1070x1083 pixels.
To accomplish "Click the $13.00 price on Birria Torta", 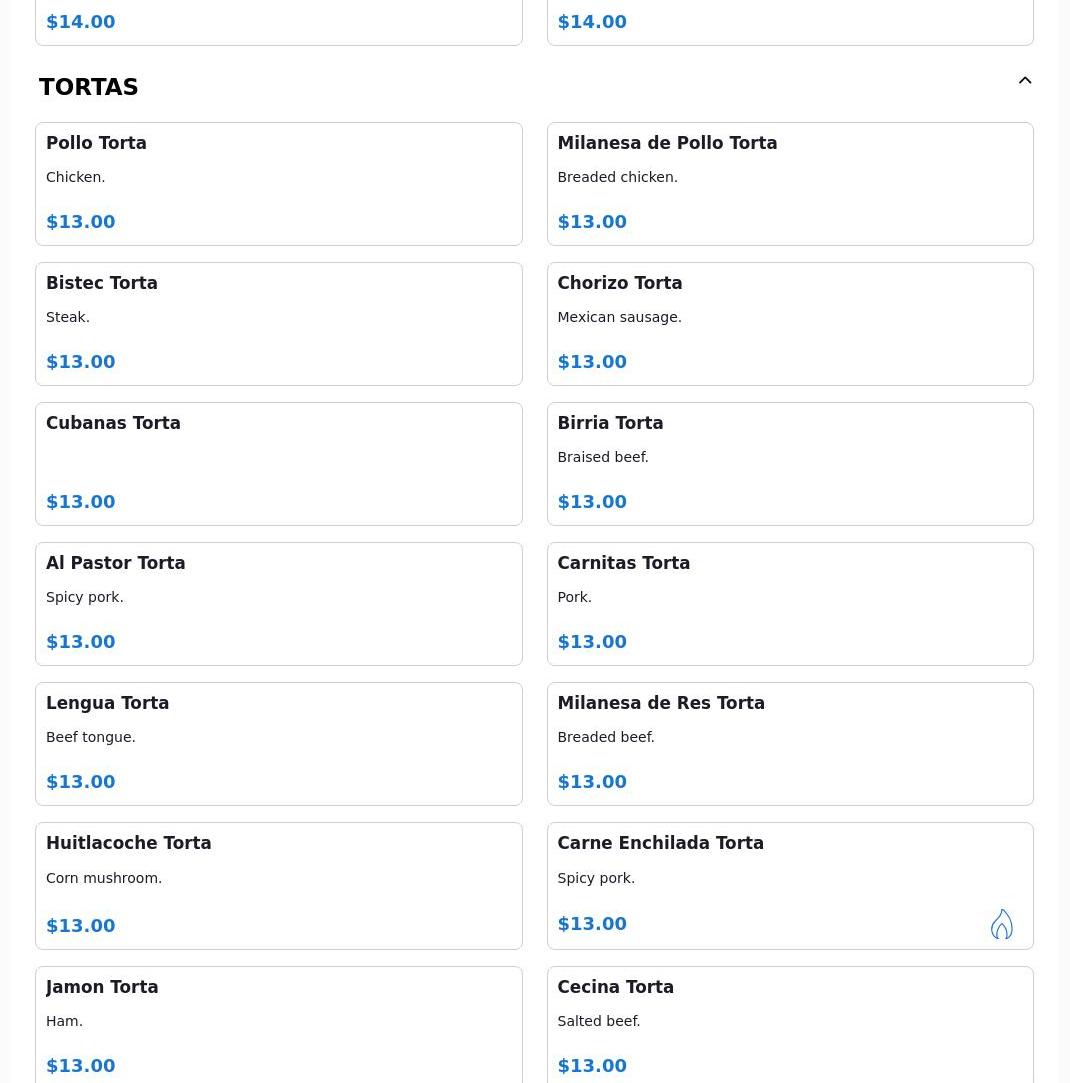I will coord(592,502).
